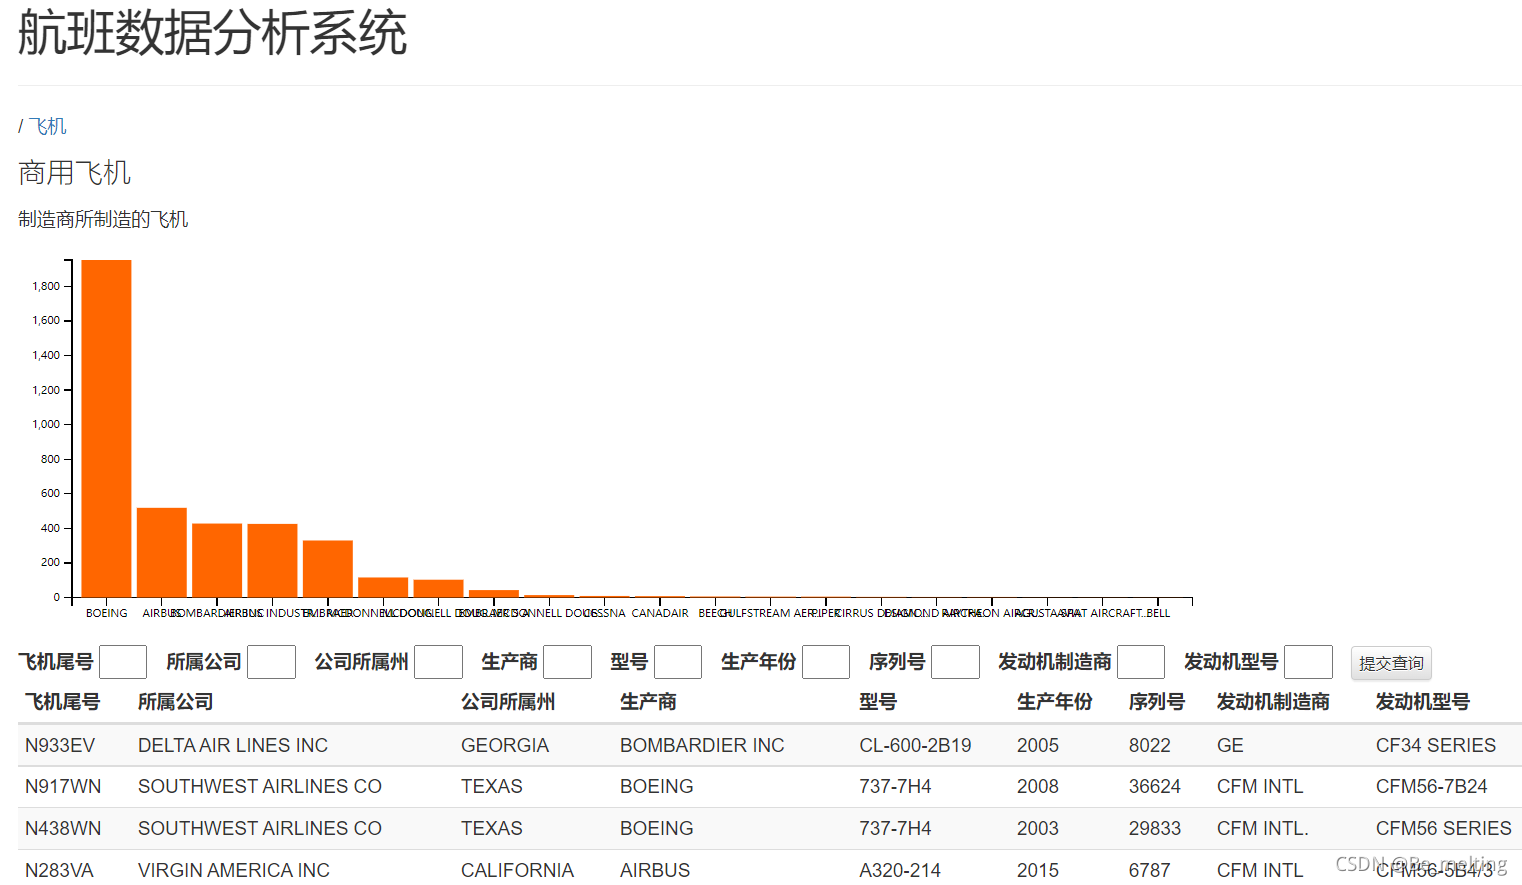
Task: Focus the 生产商 filter input
Action: click(567, 662)
